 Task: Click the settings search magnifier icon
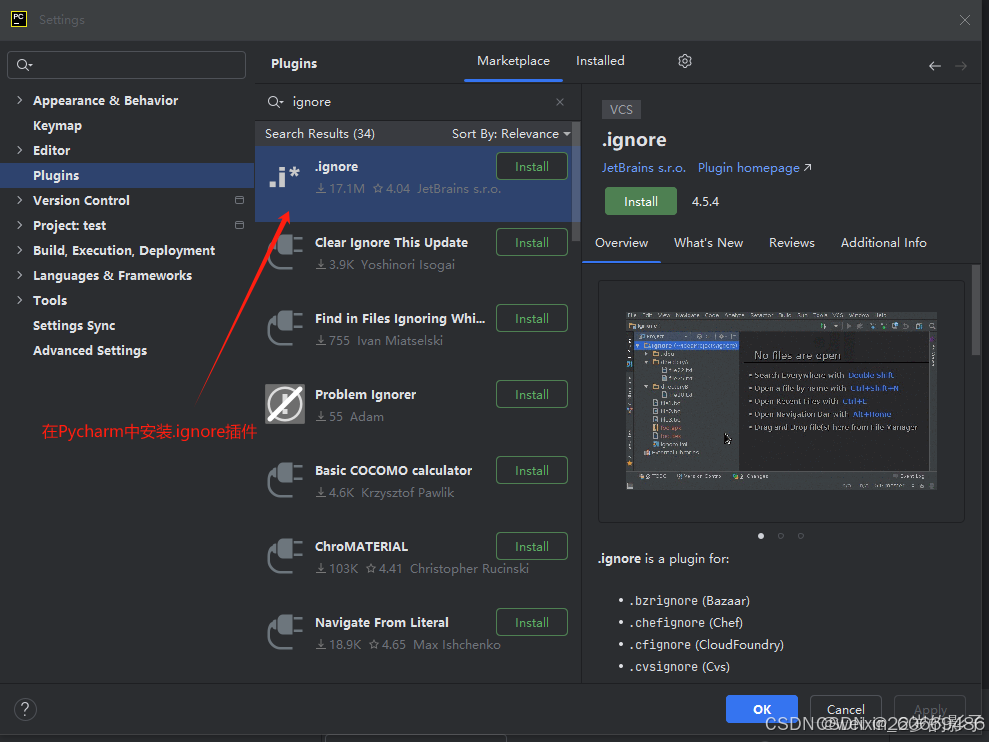pos(24,65)
